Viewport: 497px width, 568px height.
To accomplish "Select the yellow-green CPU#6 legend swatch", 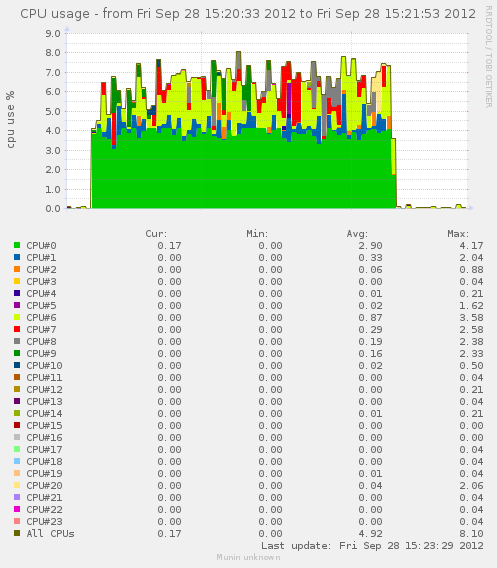I will coord(17,317).
